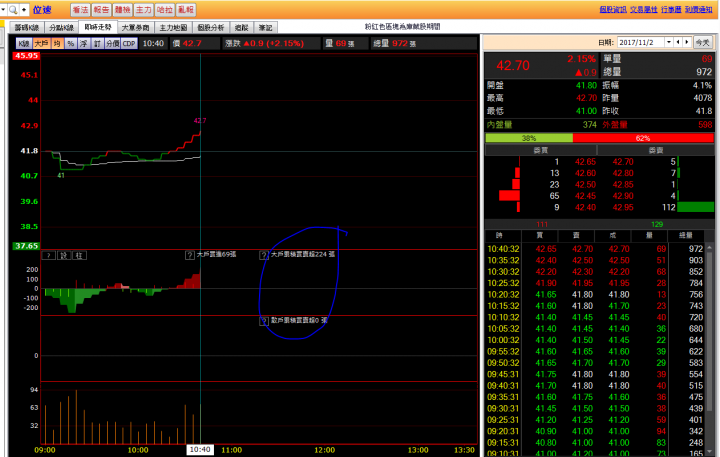This screenshot has height=457, width=720.
Task: Select the 10:40:32 trade row
Action: tap(595, 249)
